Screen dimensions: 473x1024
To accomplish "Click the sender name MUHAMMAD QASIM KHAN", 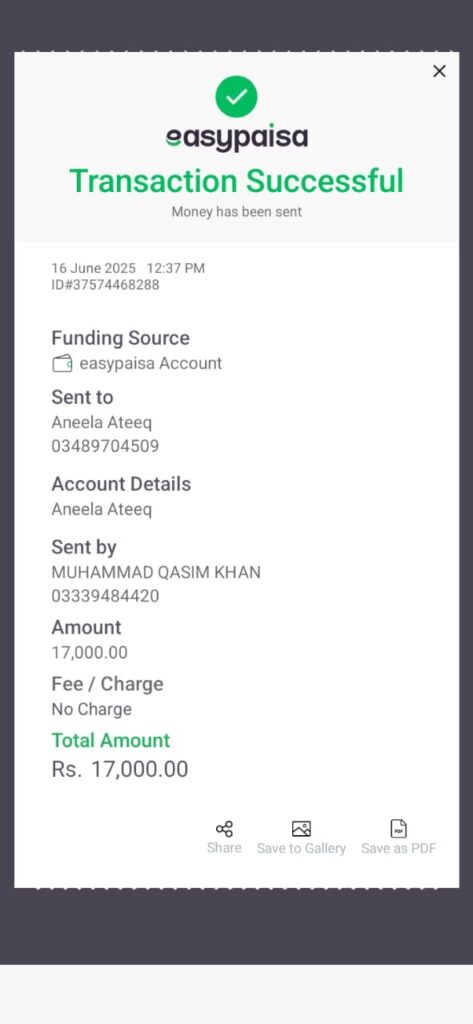I will [156, 572].
